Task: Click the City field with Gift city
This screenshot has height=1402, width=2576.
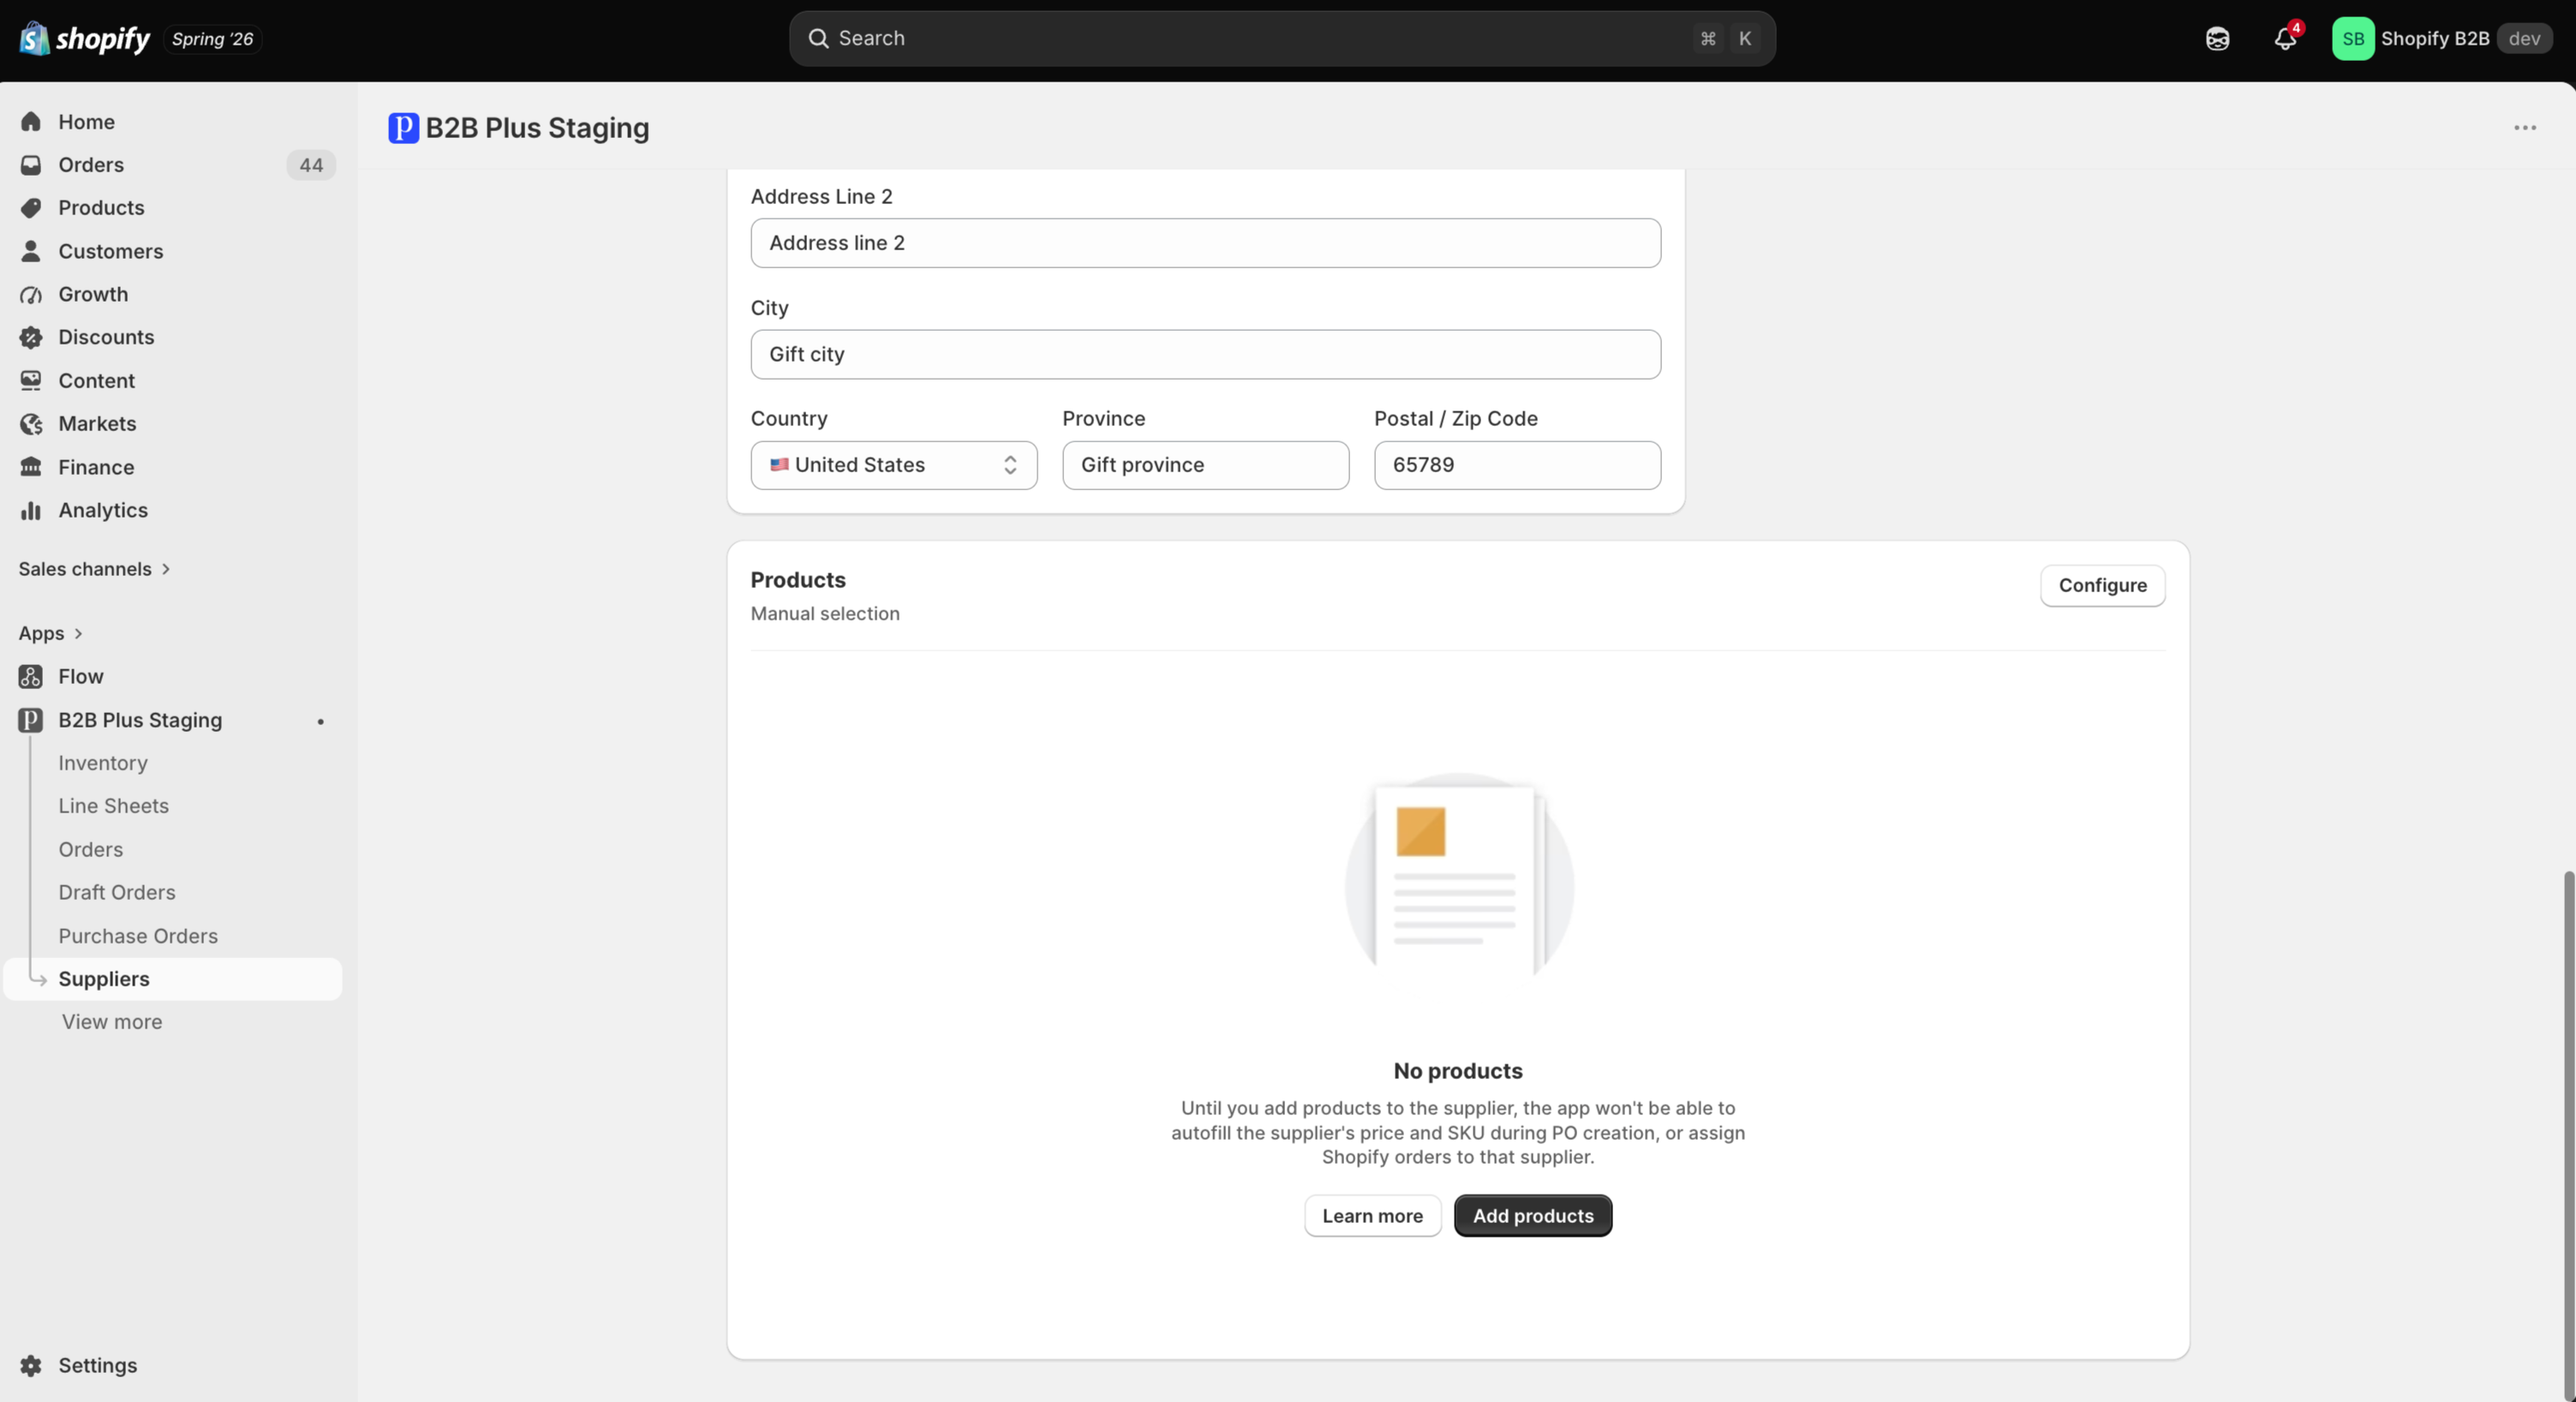Action: pyautogui.click(x=1206, y=354)
